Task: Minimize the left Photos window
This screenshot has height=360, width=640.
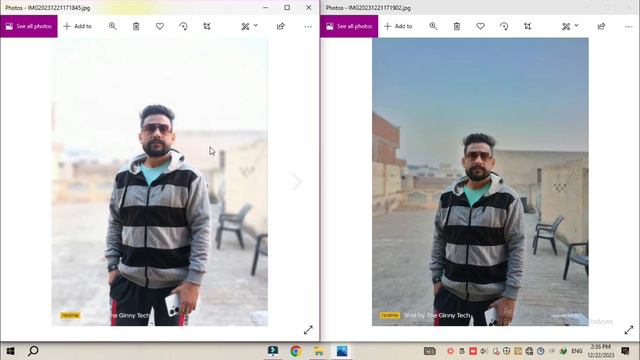Action: coord(266,7)
